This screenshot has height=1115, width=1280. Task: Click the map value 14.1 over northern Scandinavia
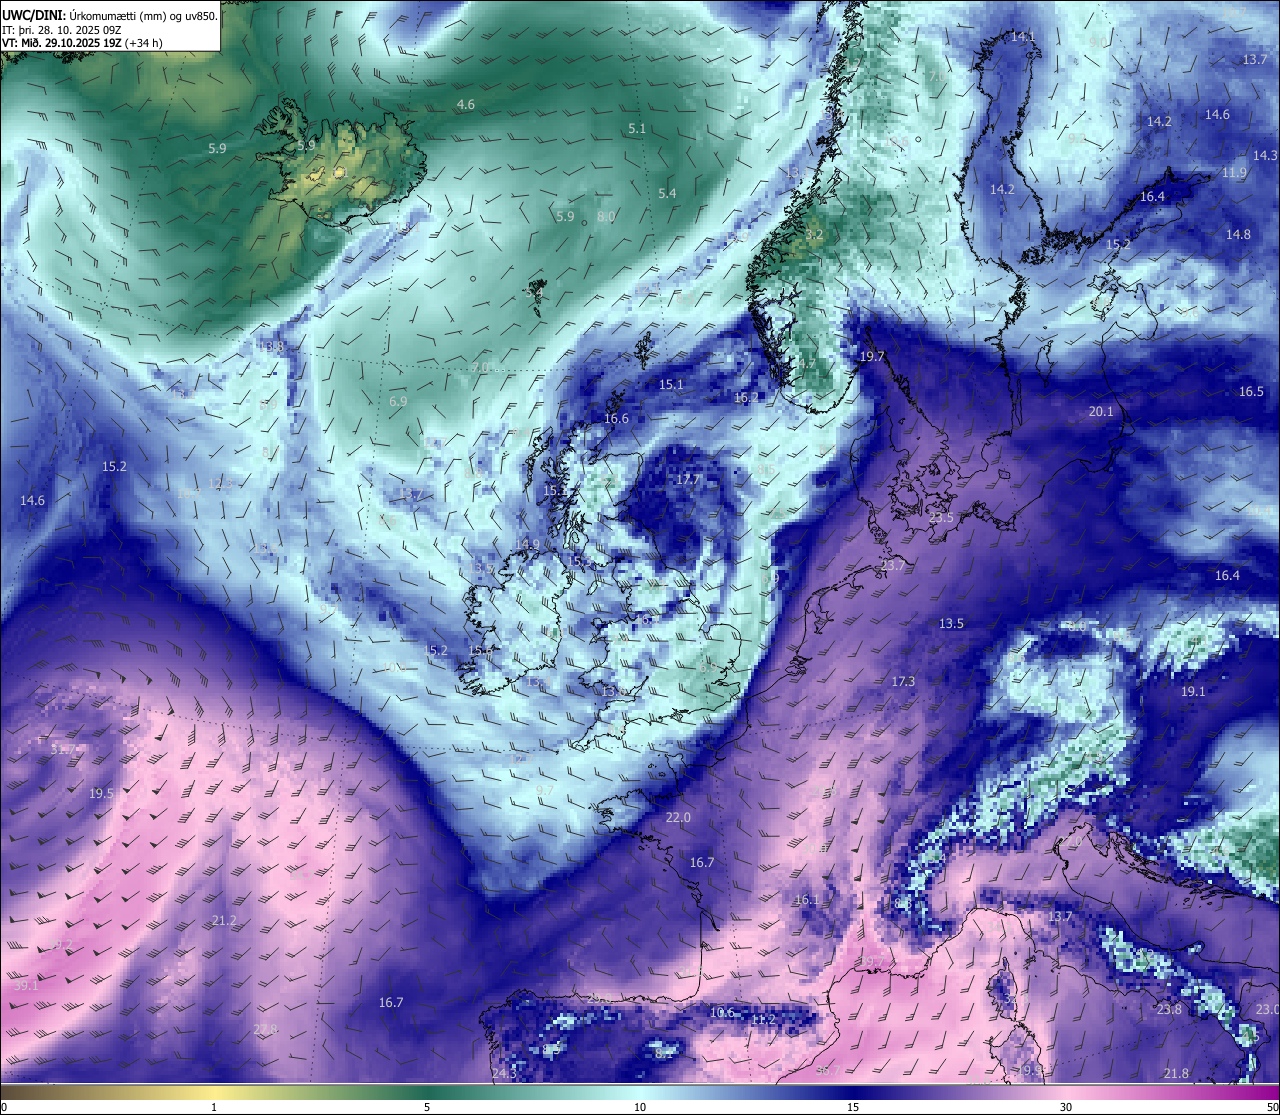[x=1023, y=36]
